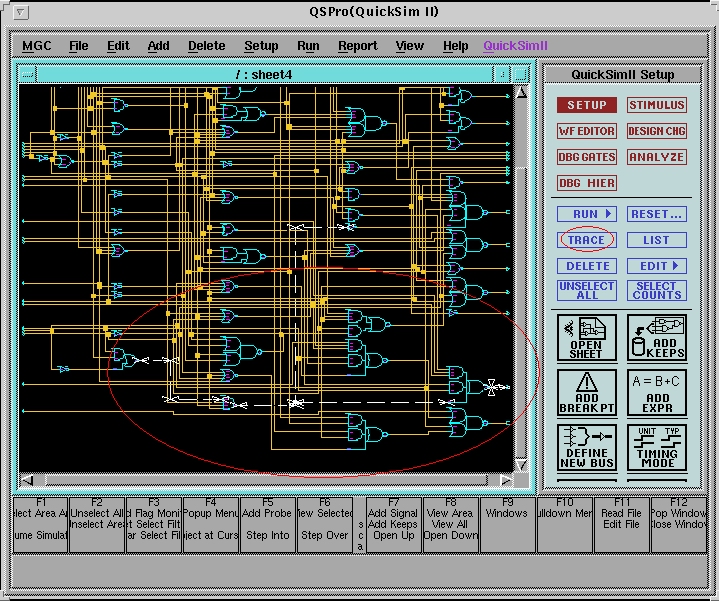Switch to the STIMULUS palette
The height and width of the screenshot is (601, 719).
coord(657,105)
